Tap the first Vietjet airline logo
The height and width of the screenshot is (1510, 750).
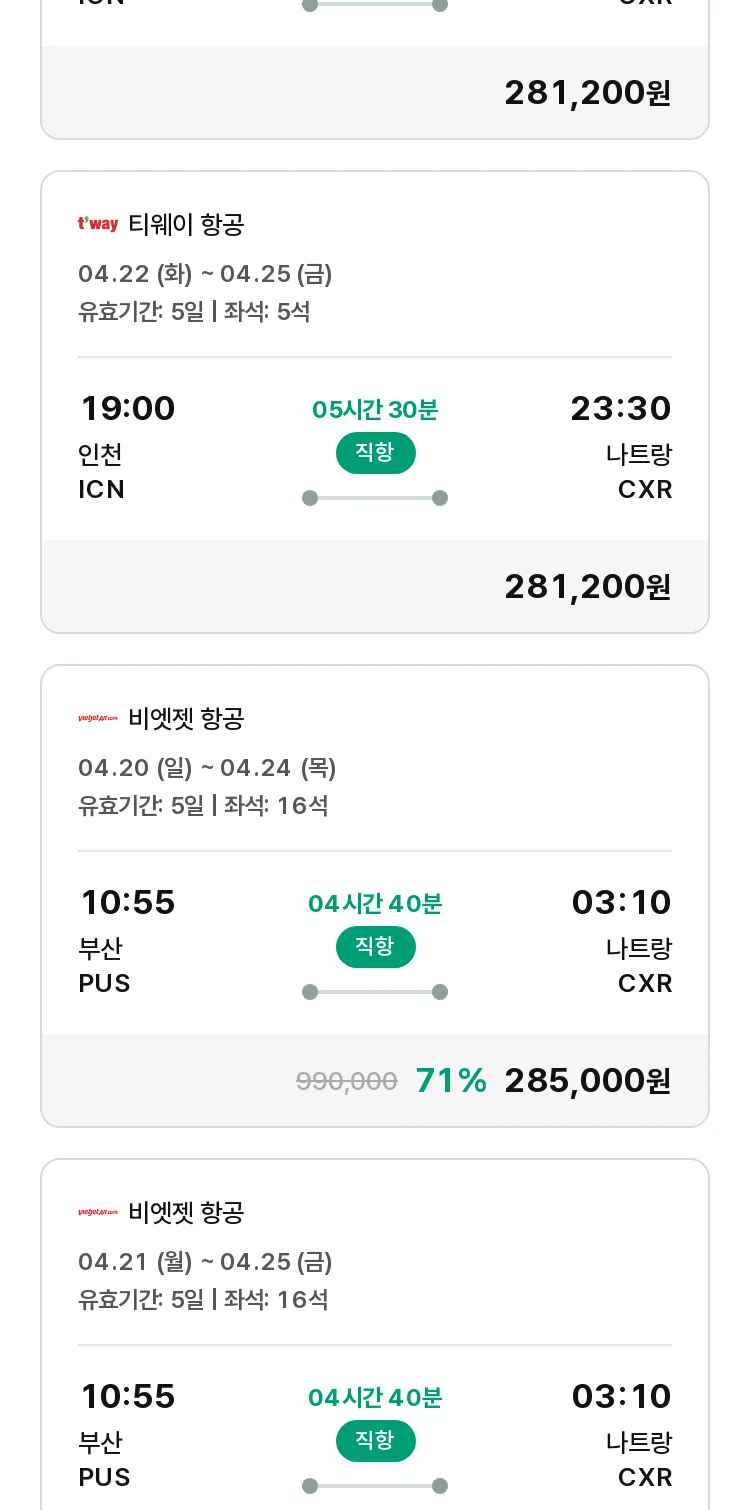click(98, 718)
